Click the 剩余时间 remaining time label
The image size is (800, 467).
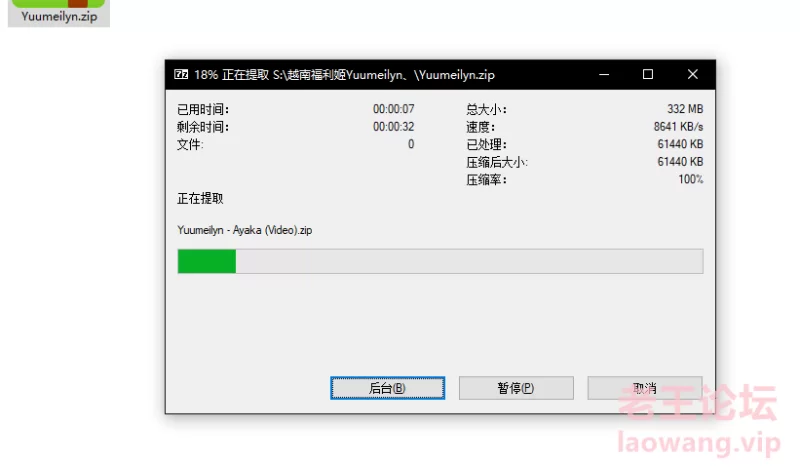coord(203,127)
